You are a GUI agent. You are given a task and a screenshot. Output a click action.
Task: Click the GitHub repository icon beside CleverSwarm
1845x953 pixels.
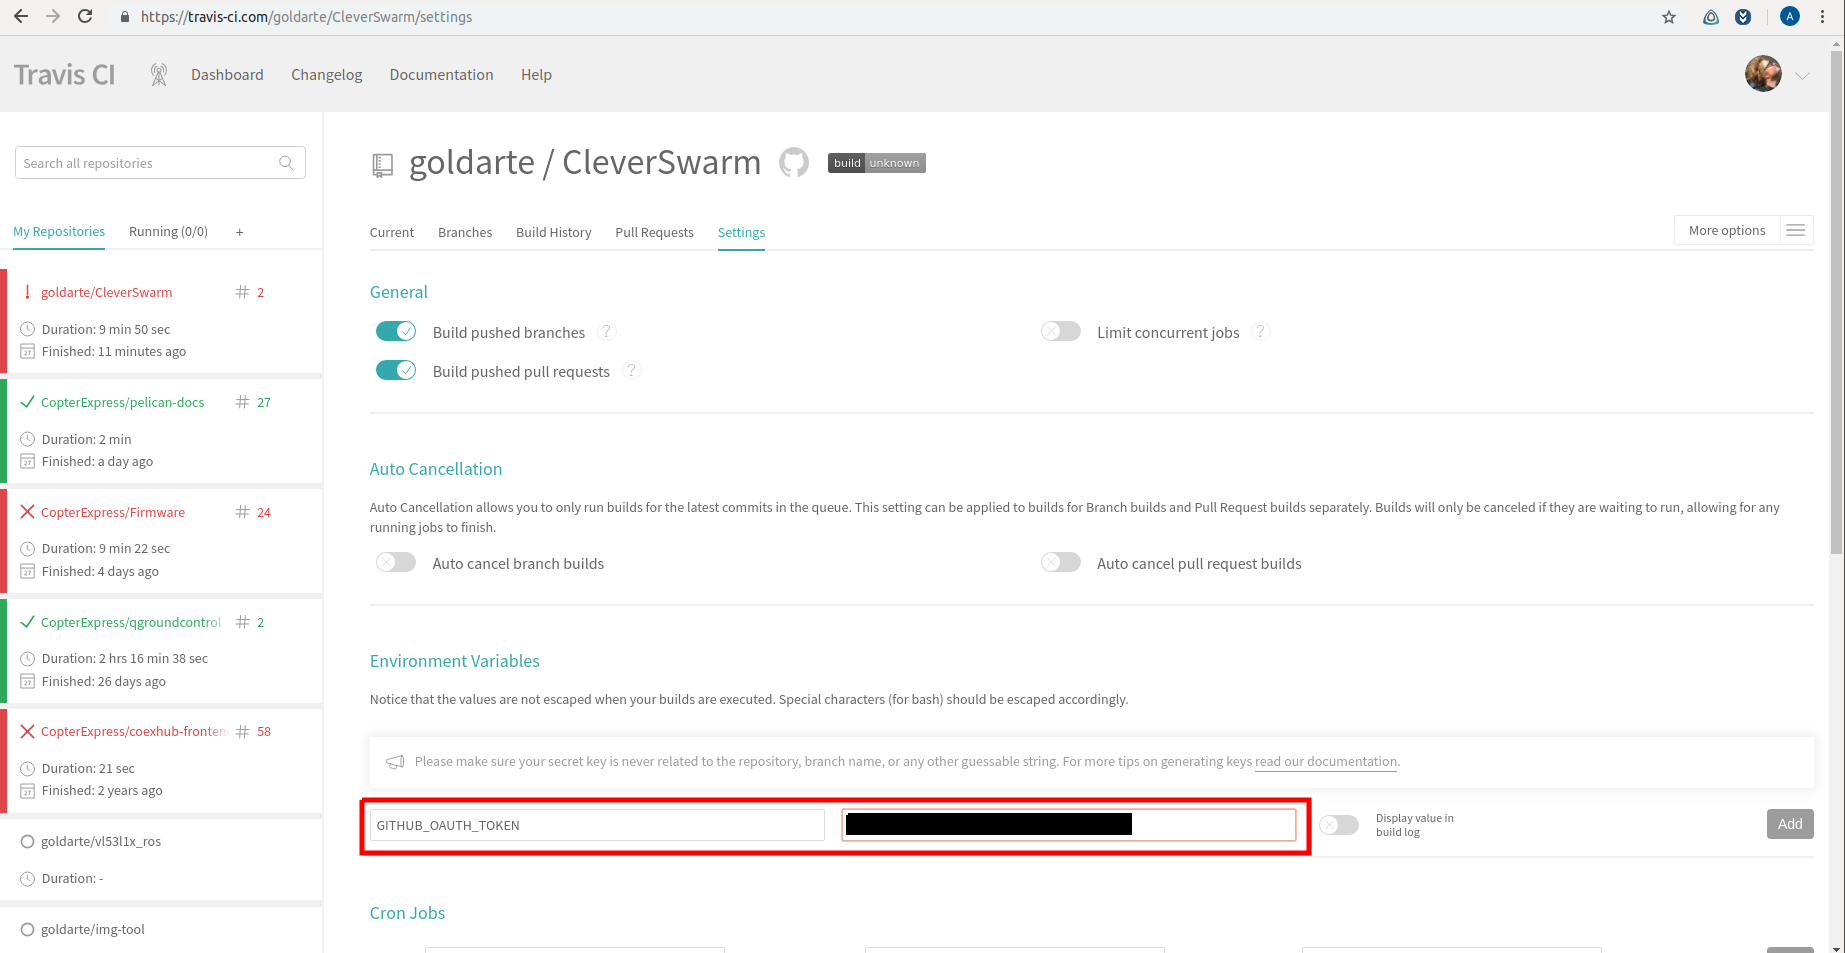(x=793, y=162)
